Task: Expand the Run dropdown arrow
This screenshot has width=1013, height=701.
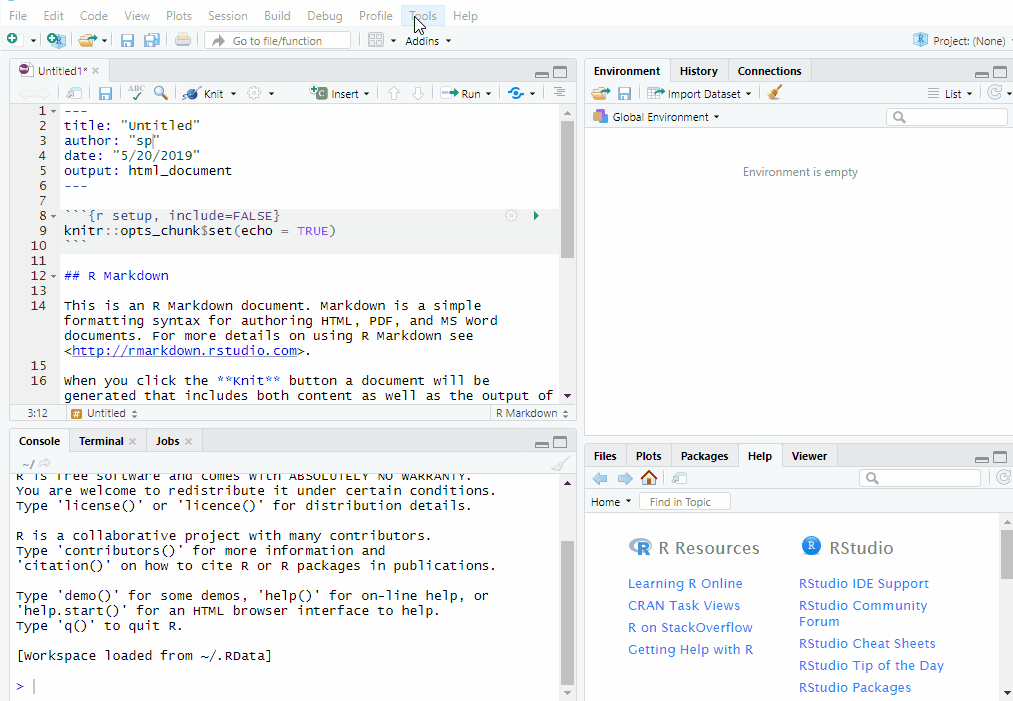Action: (x=488, y=94)
